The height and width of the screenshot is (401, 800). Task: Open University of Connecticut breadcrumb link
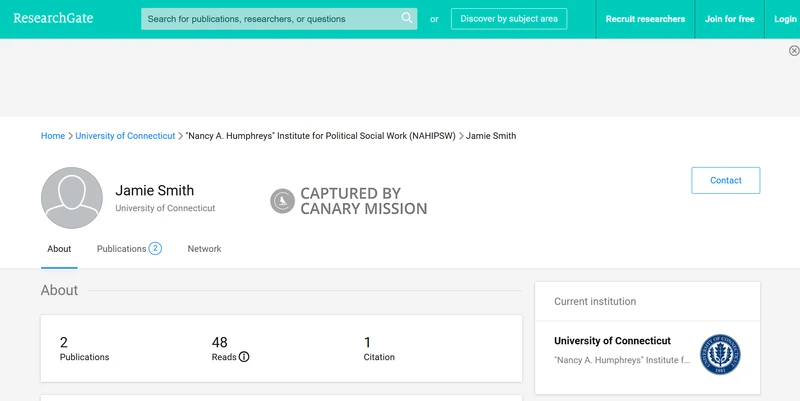(x=125, y=136)
